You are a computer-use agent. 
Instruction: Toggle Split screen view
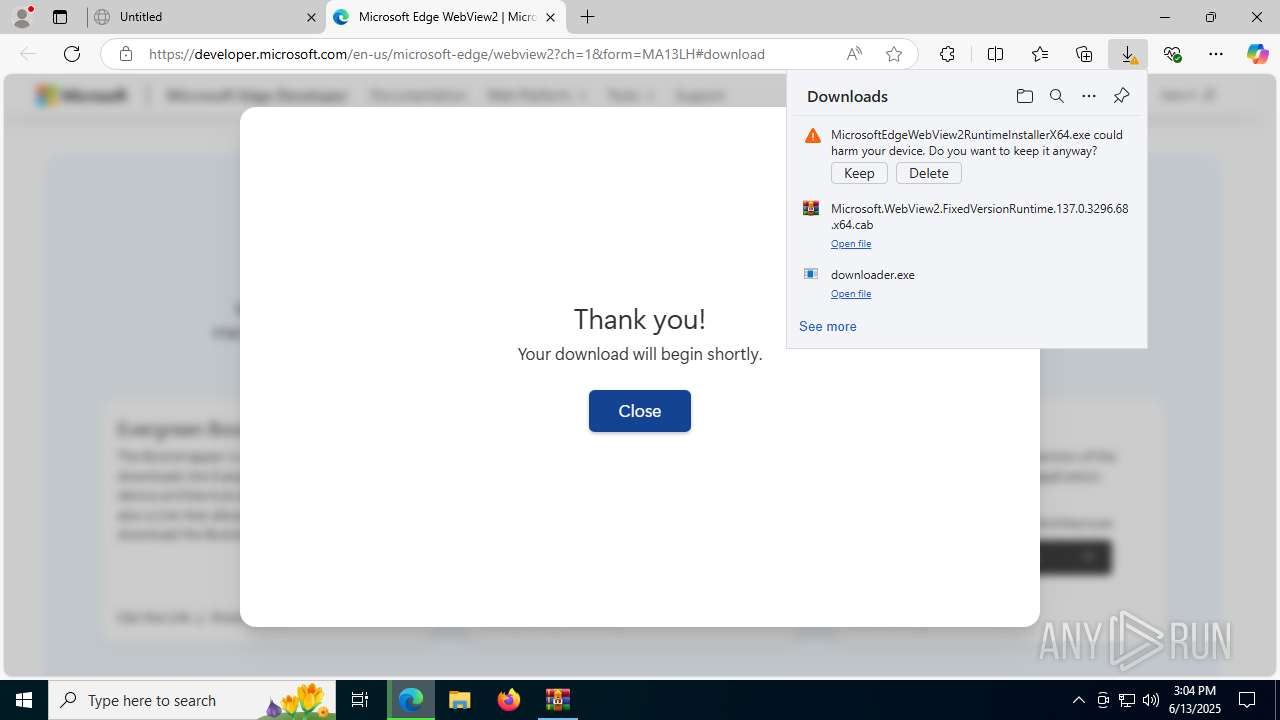coord(996,54)
